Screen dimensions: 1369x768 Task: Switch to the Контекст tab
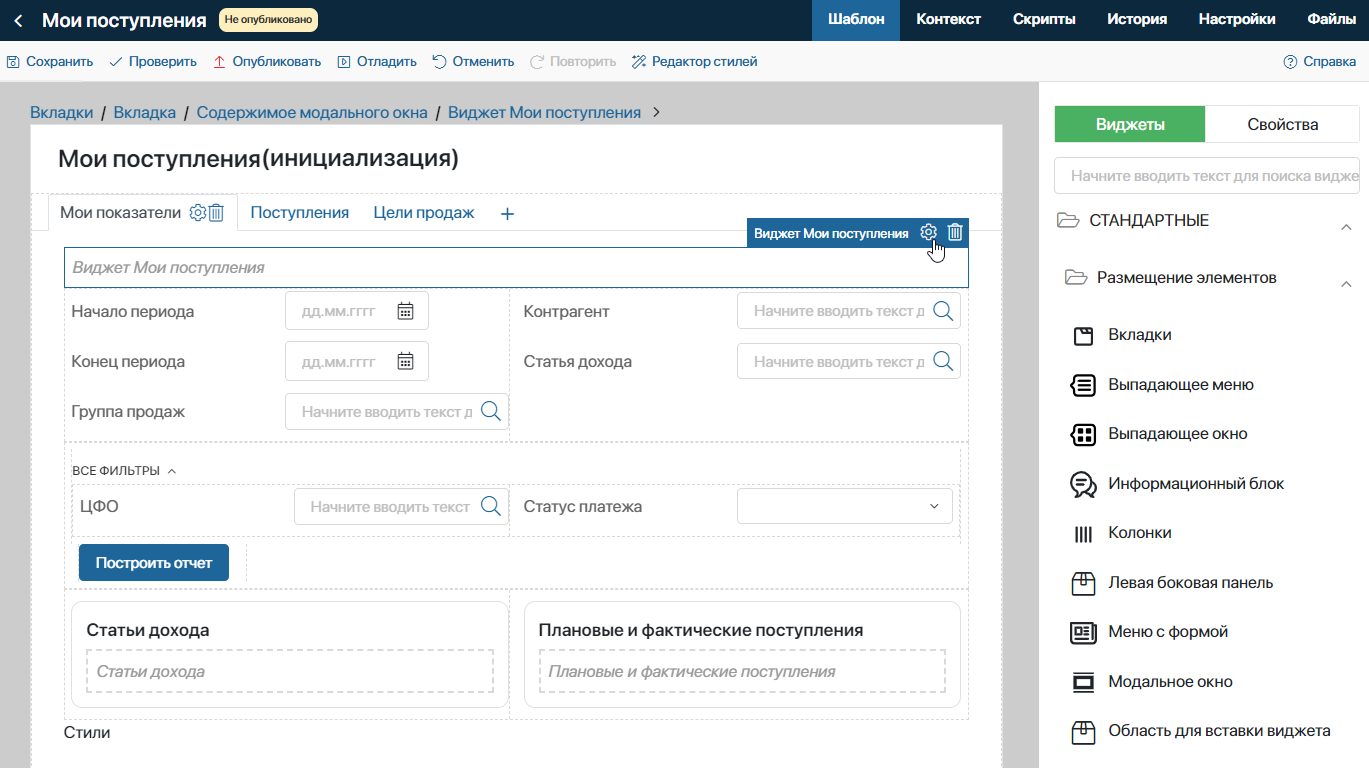point(948,19)
